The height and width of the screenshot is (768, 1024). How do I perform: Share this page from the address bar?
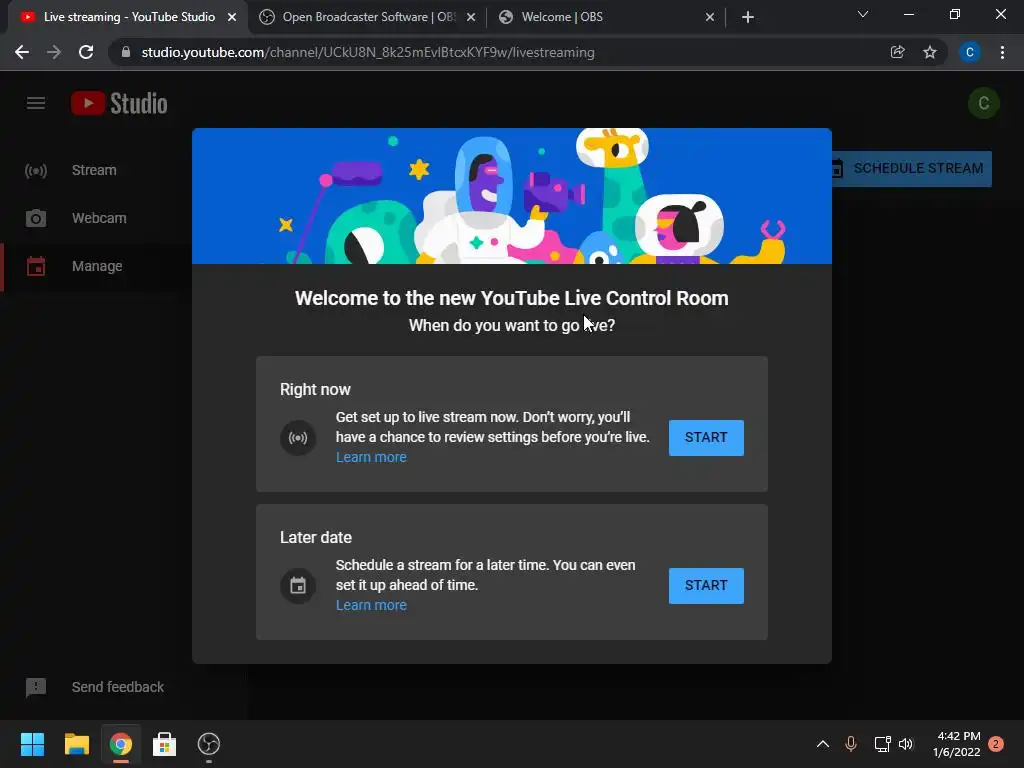tap(898, 52)
